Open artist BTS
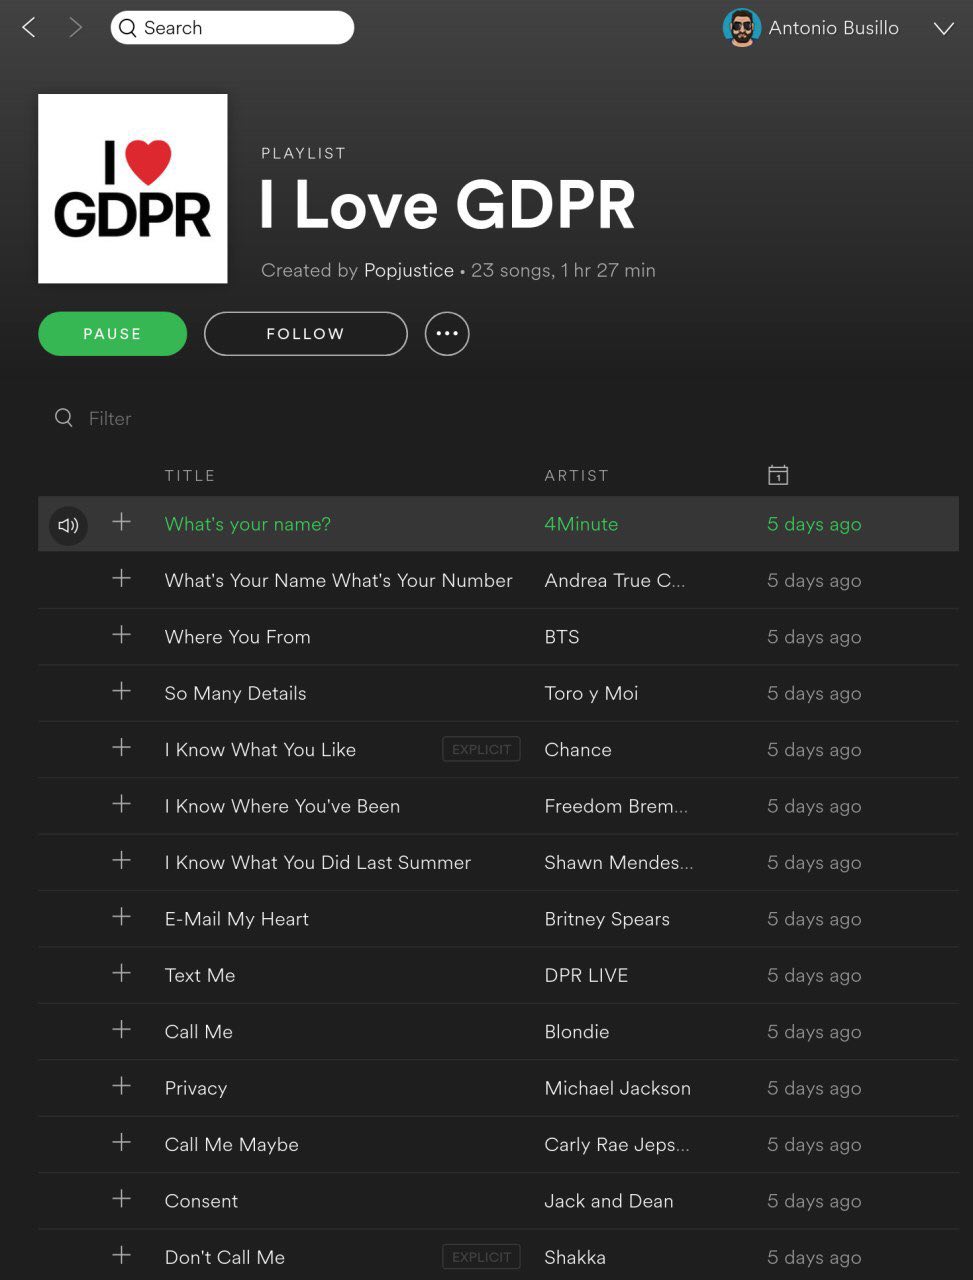The width and height of the screenshot is (973, 1280). [562, 637]
